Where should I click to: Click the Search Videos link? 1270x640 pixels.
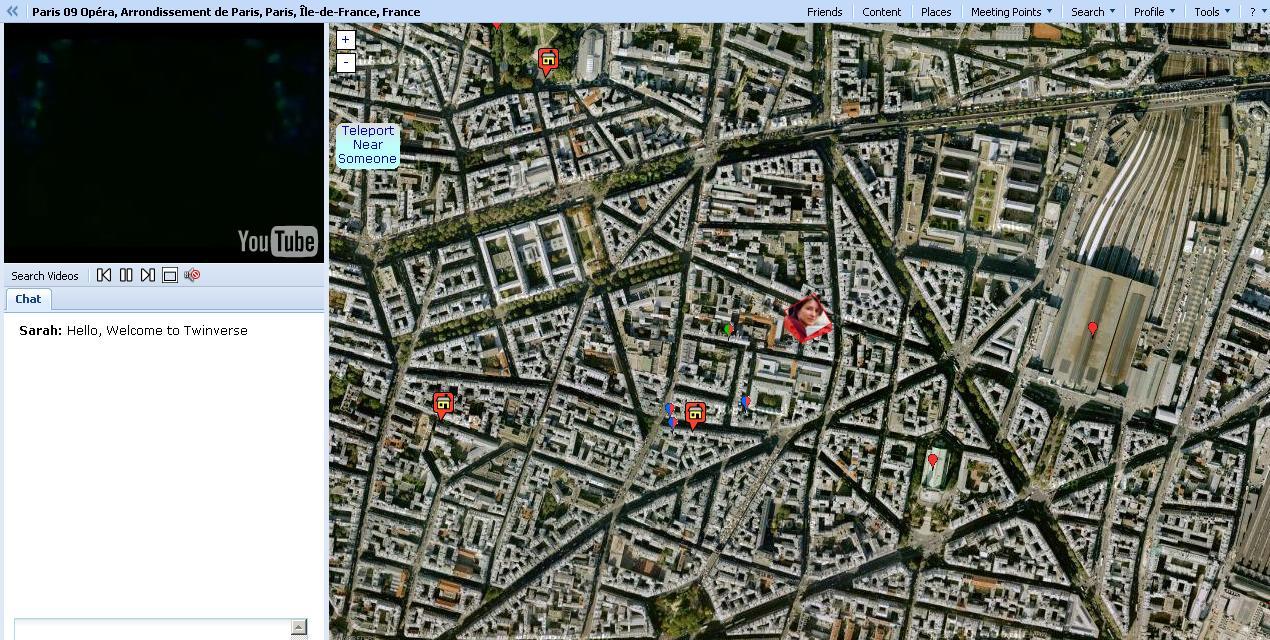click(x=45, y=276)
